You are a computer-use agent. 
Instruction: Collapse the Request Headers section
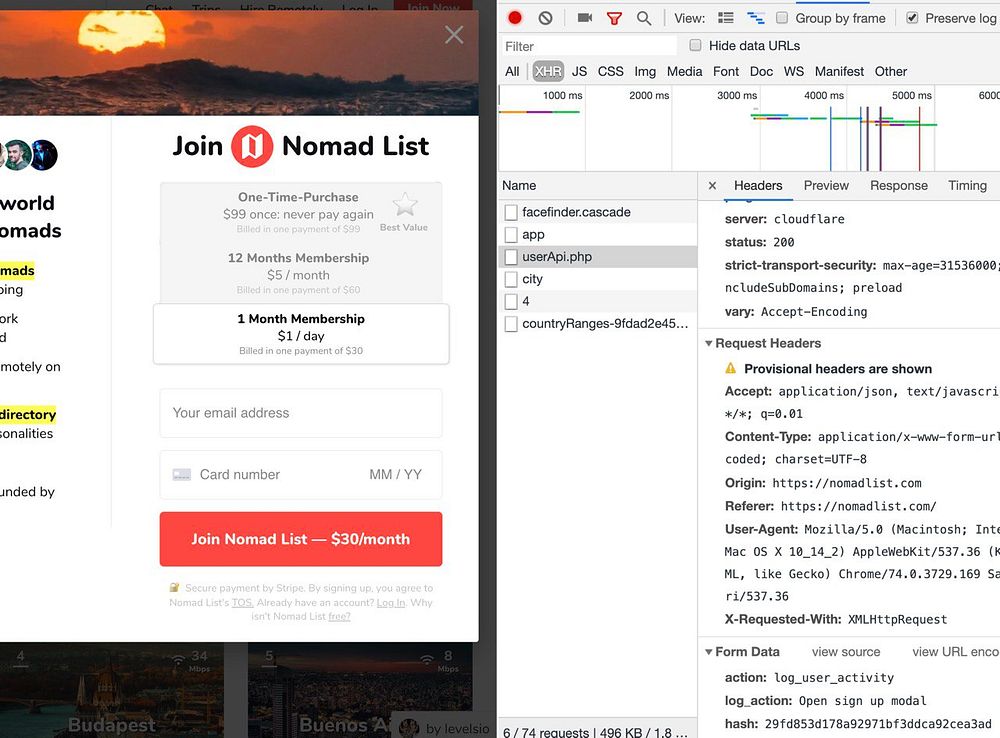click(x=709, y=343)
